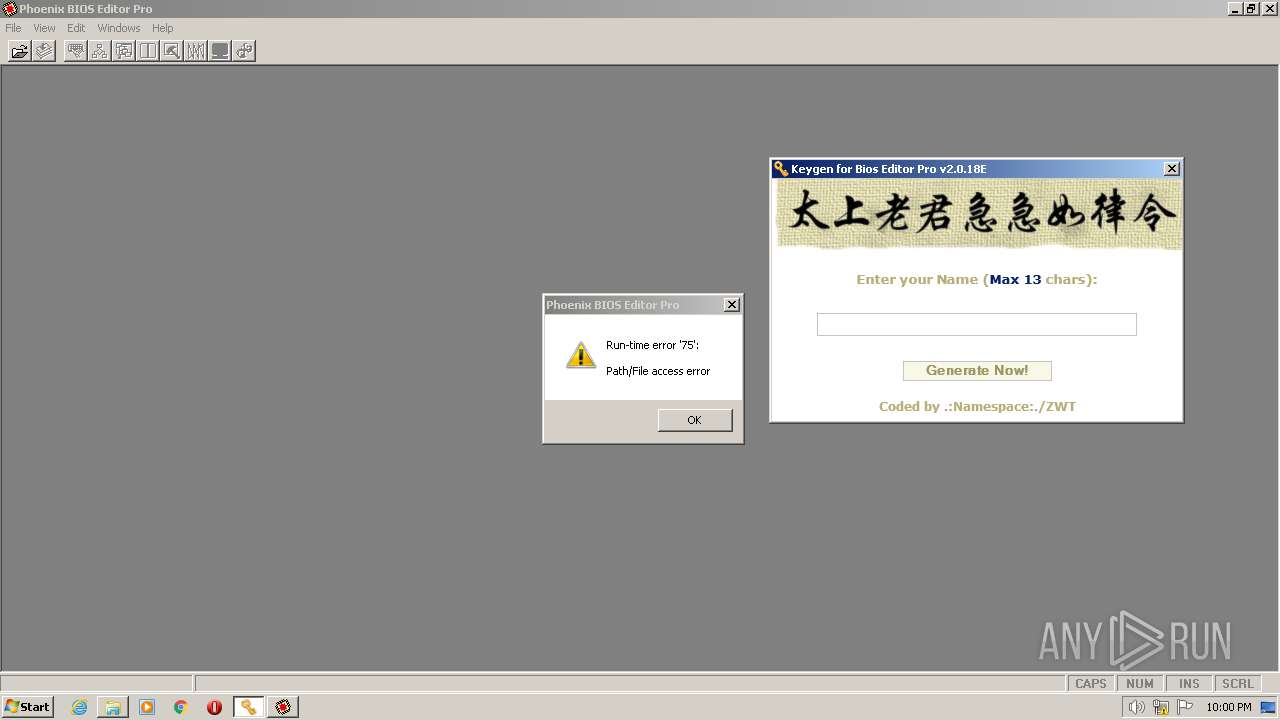
Task: Dismiss the run-time error with OK
Action: click(695, 420)
